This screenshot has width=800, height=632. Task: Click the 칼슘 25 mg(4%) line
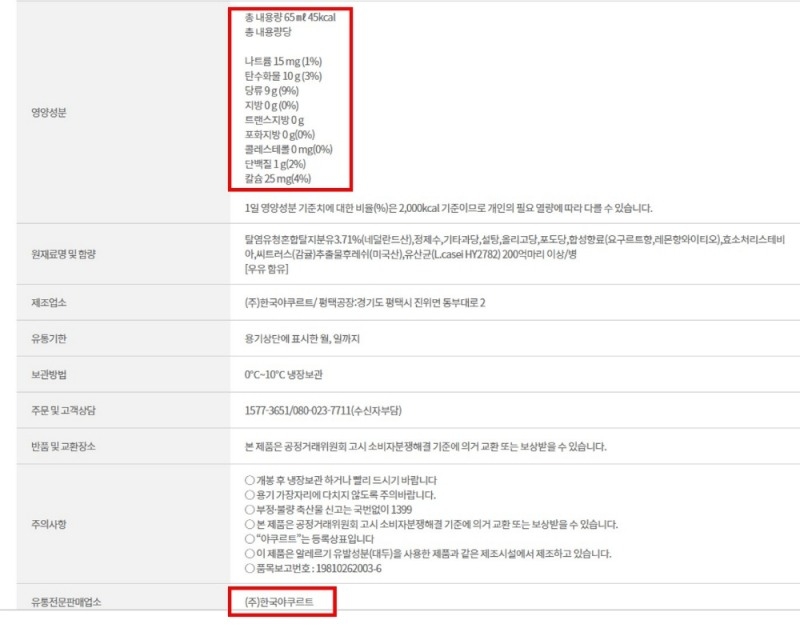click(277, 178)
